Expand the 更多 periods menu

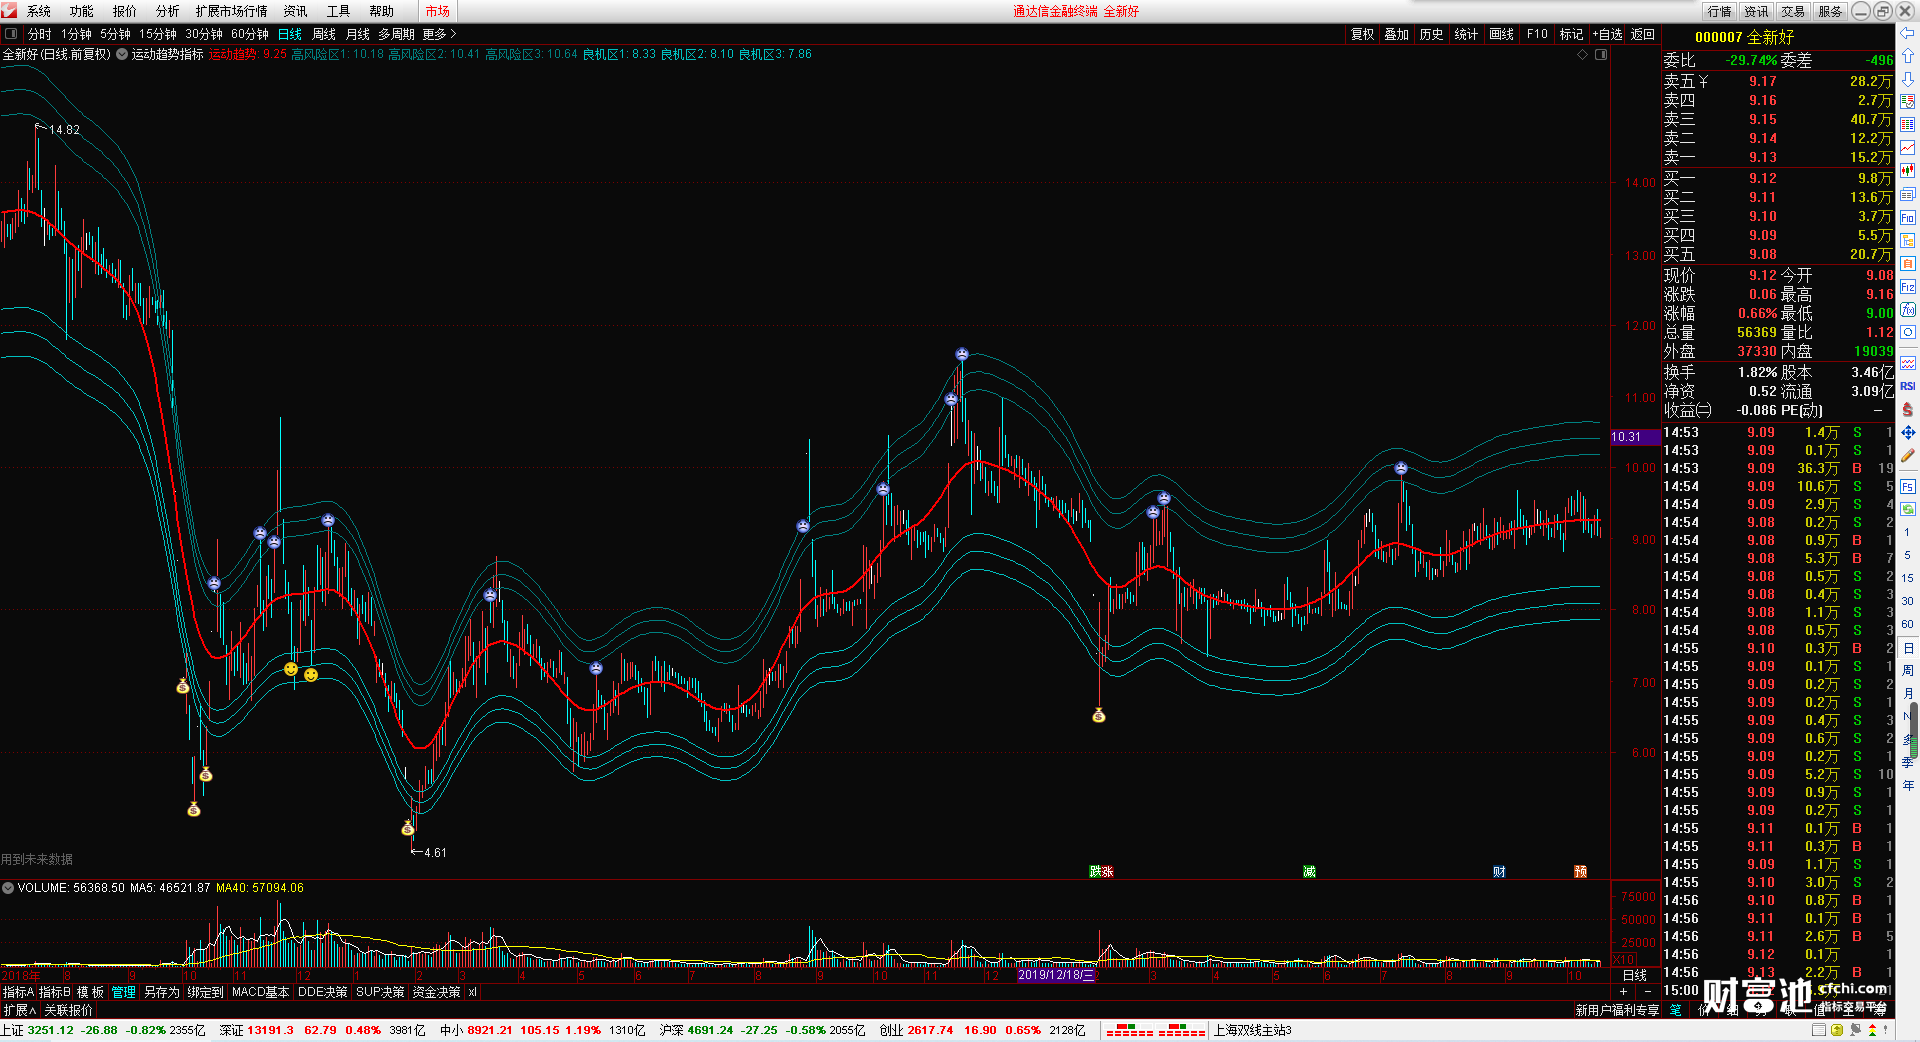439,34
